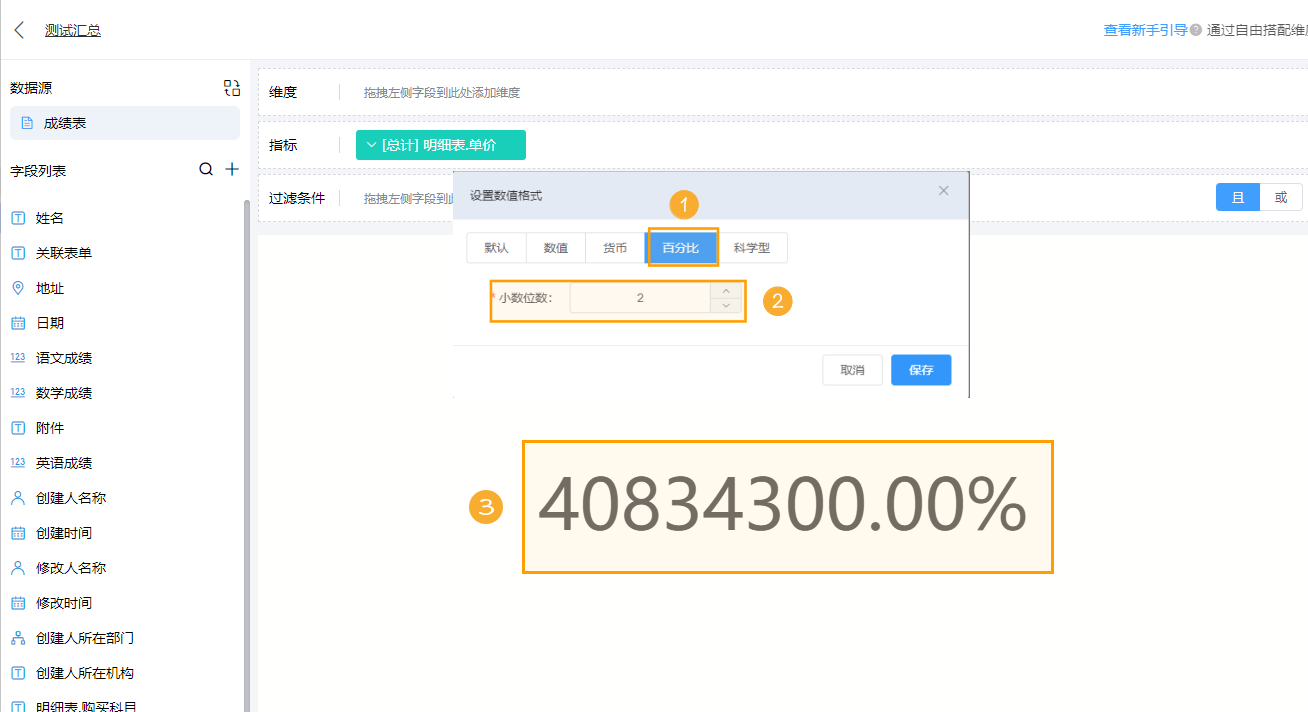This screenshot has width=1308, height=712.
Task: Open field list search icon
Action: click(206, 170)
